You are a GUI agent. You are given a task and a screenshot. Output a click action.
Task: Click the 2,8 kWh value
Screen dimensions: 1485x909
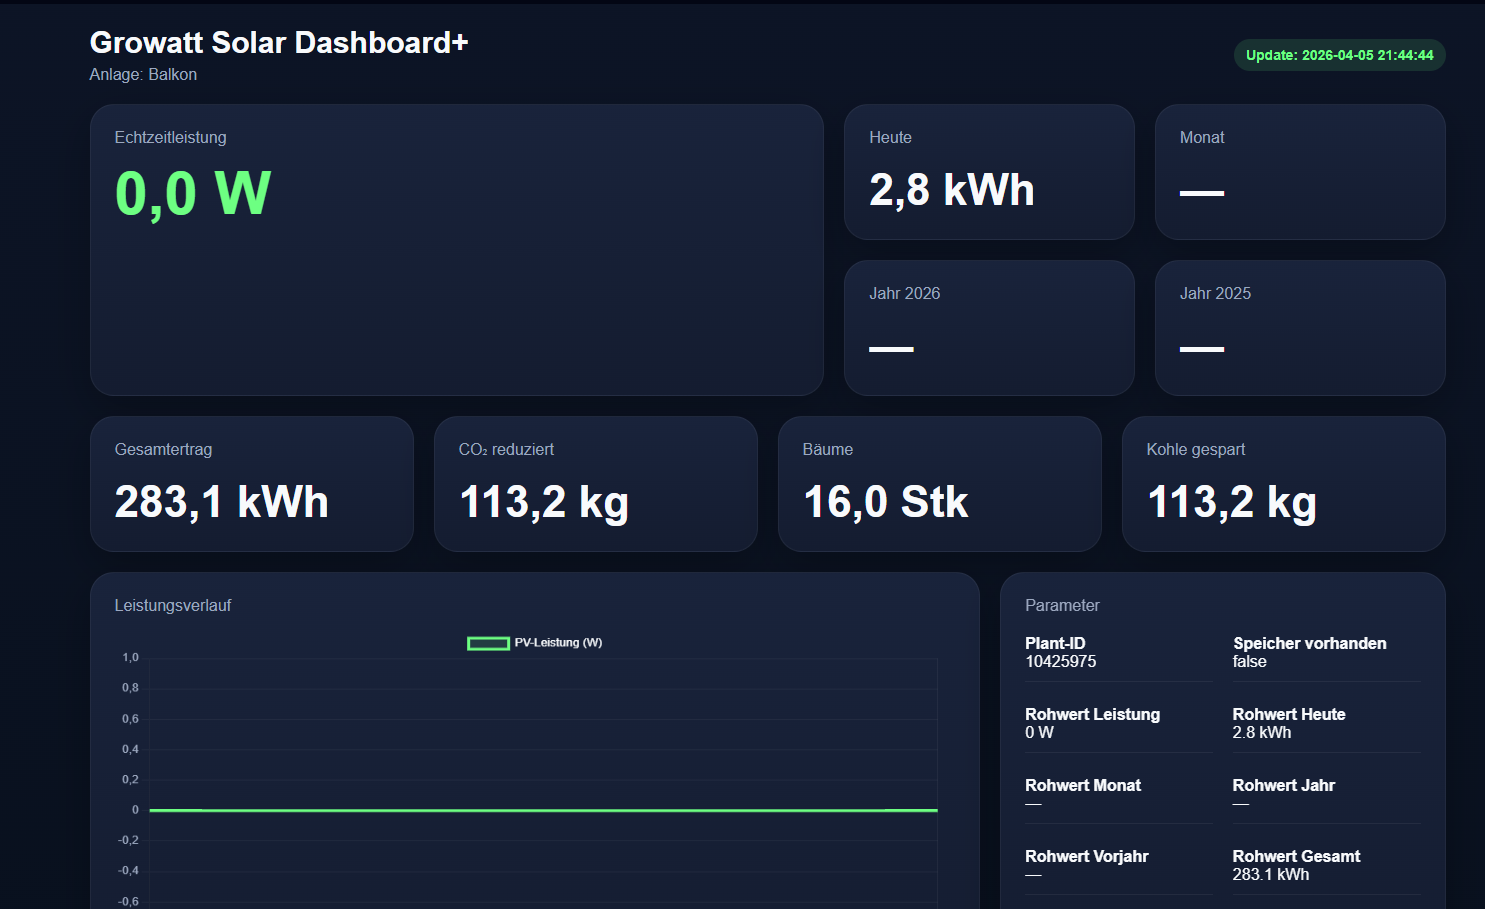[x=952, y=190]
